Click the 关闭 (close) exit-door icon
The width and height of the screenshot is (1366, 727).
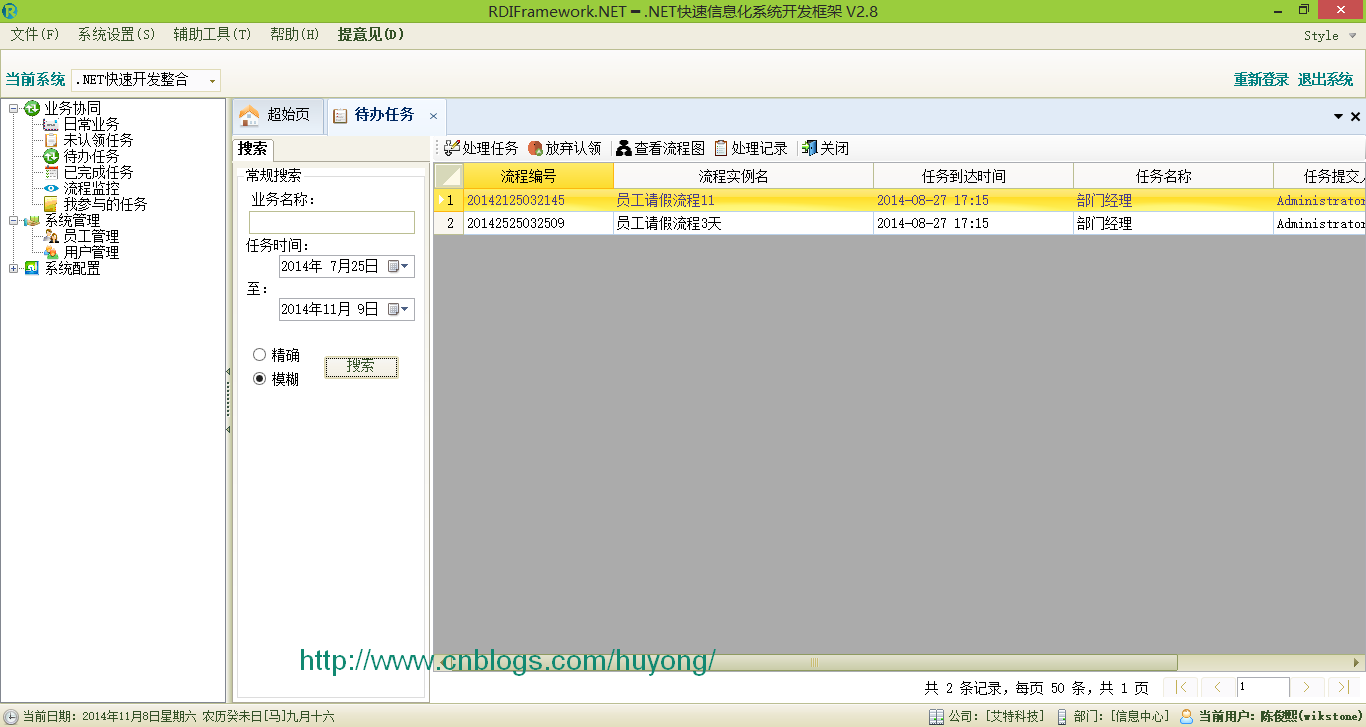(810, 148)
